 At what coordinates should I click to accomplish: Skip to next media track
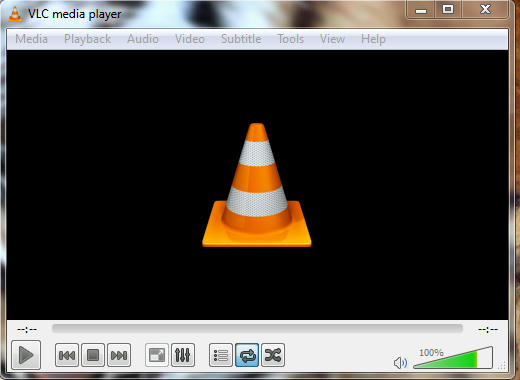pos(119,355)
